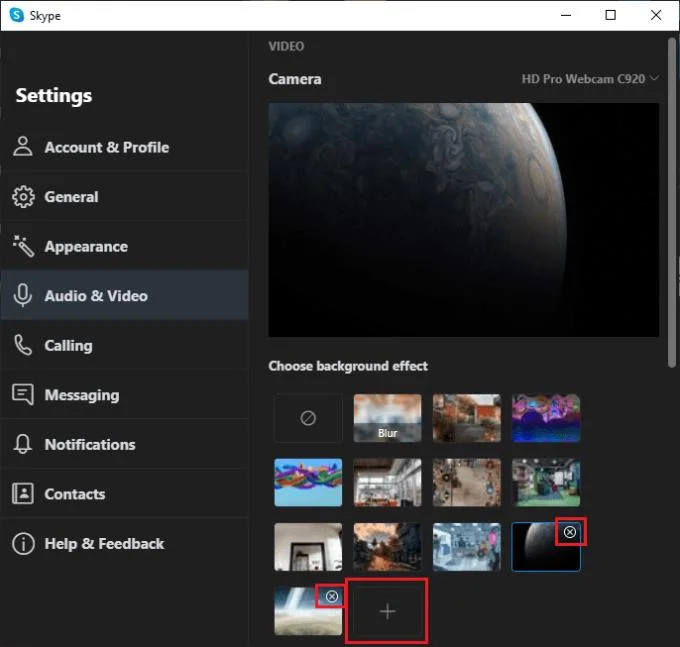
Task: Choose the brown overhead room background
Action: click(467, 482)
